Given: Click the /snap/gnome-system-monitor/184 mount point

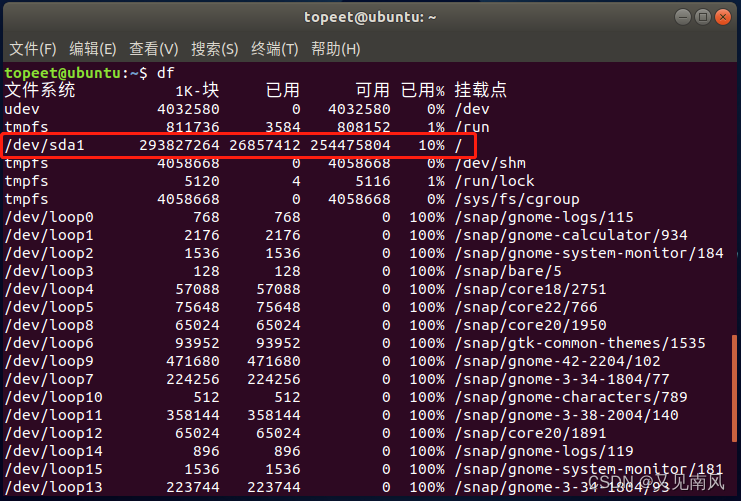Looking at the screenshot, I should (x=589, y=253).
